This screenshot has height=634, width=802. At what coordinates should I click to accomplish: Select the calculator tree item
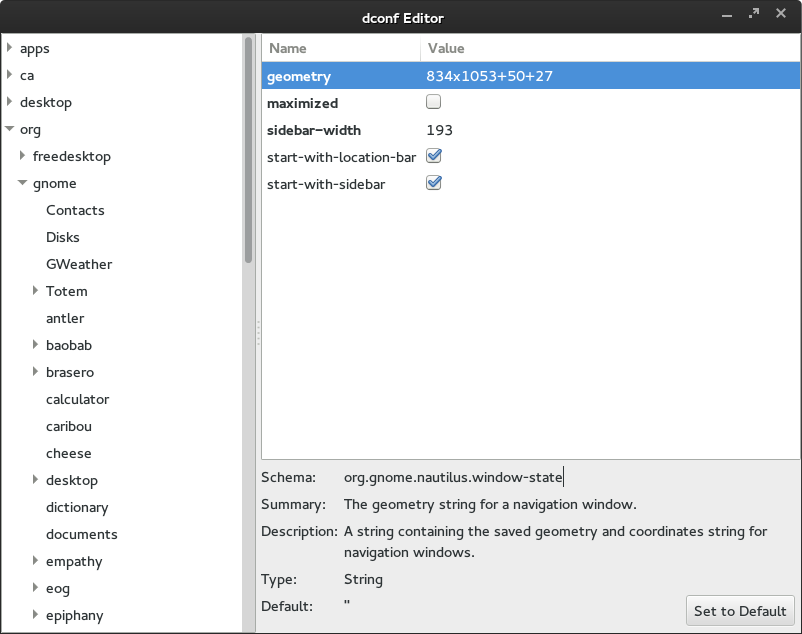tap(77, 399)
